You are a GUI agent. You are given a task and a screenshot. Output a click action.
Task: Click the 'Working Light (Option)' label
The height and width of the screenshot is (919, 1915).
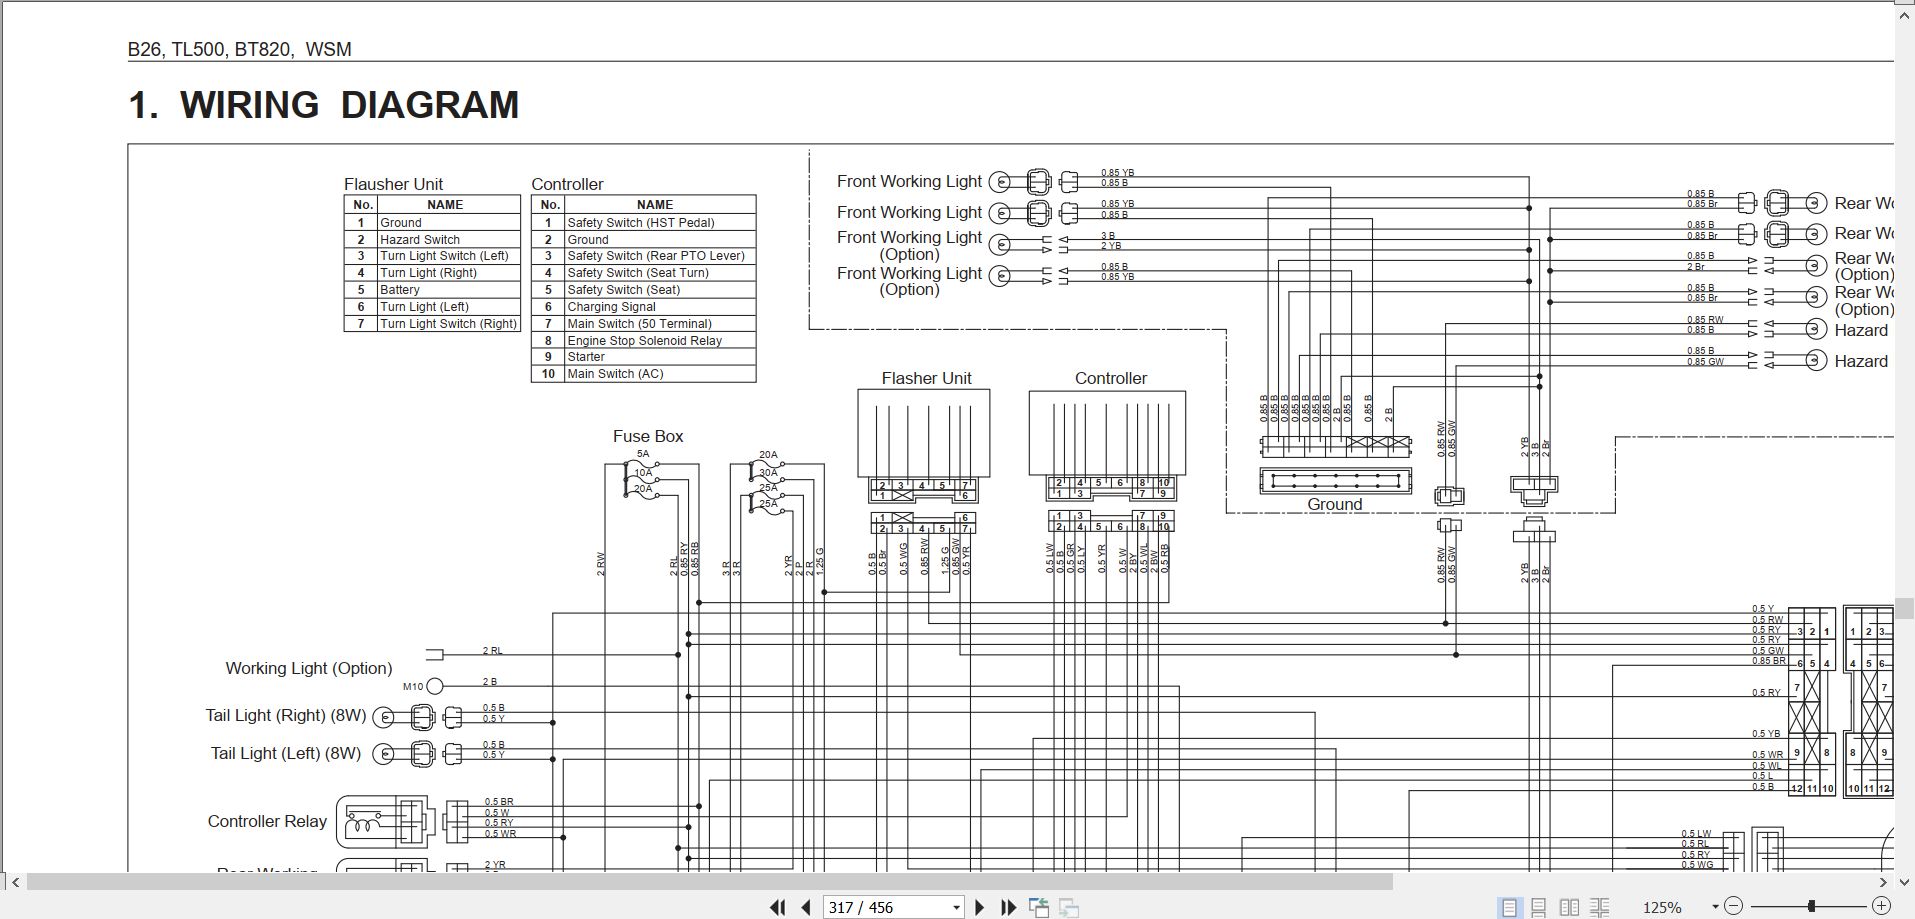click(308, 668)
